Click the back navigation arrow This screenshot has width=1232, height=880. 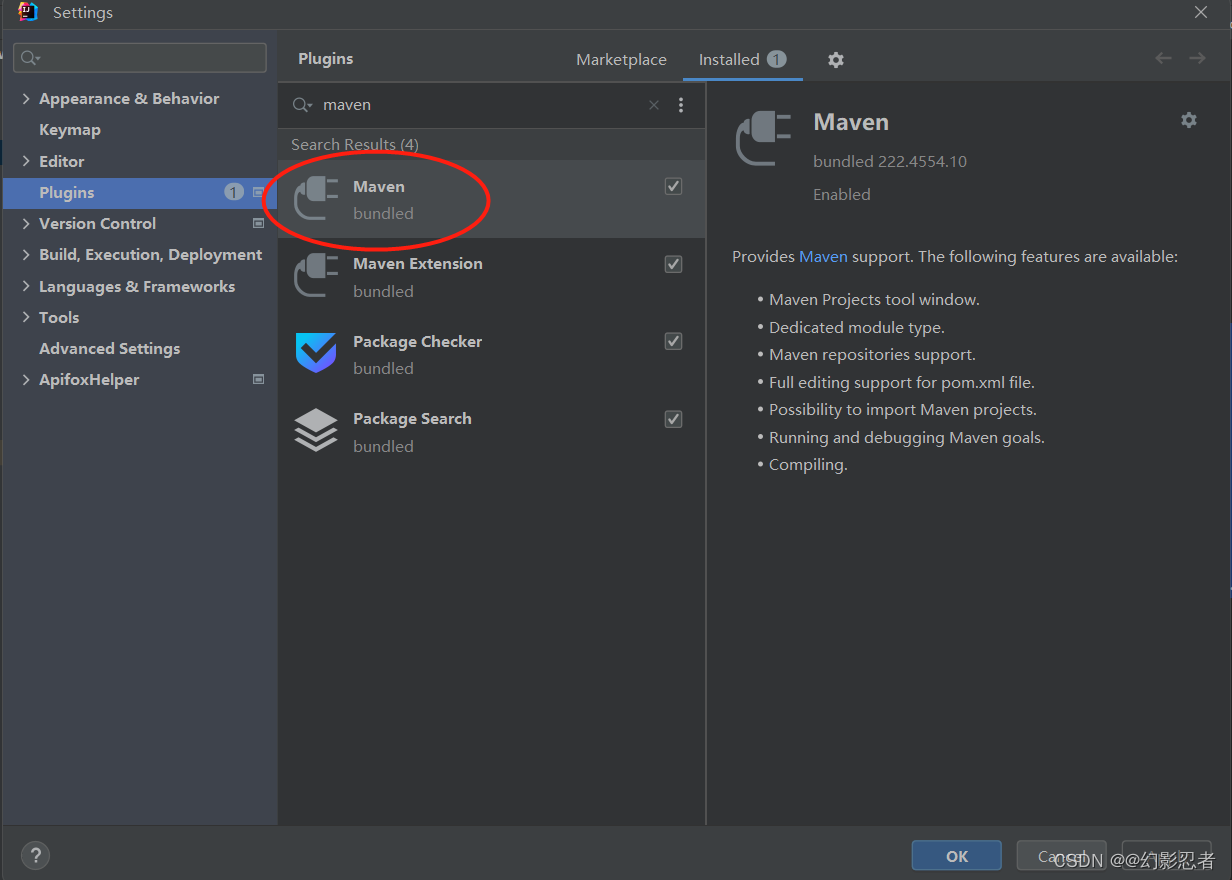[1163, 59]
